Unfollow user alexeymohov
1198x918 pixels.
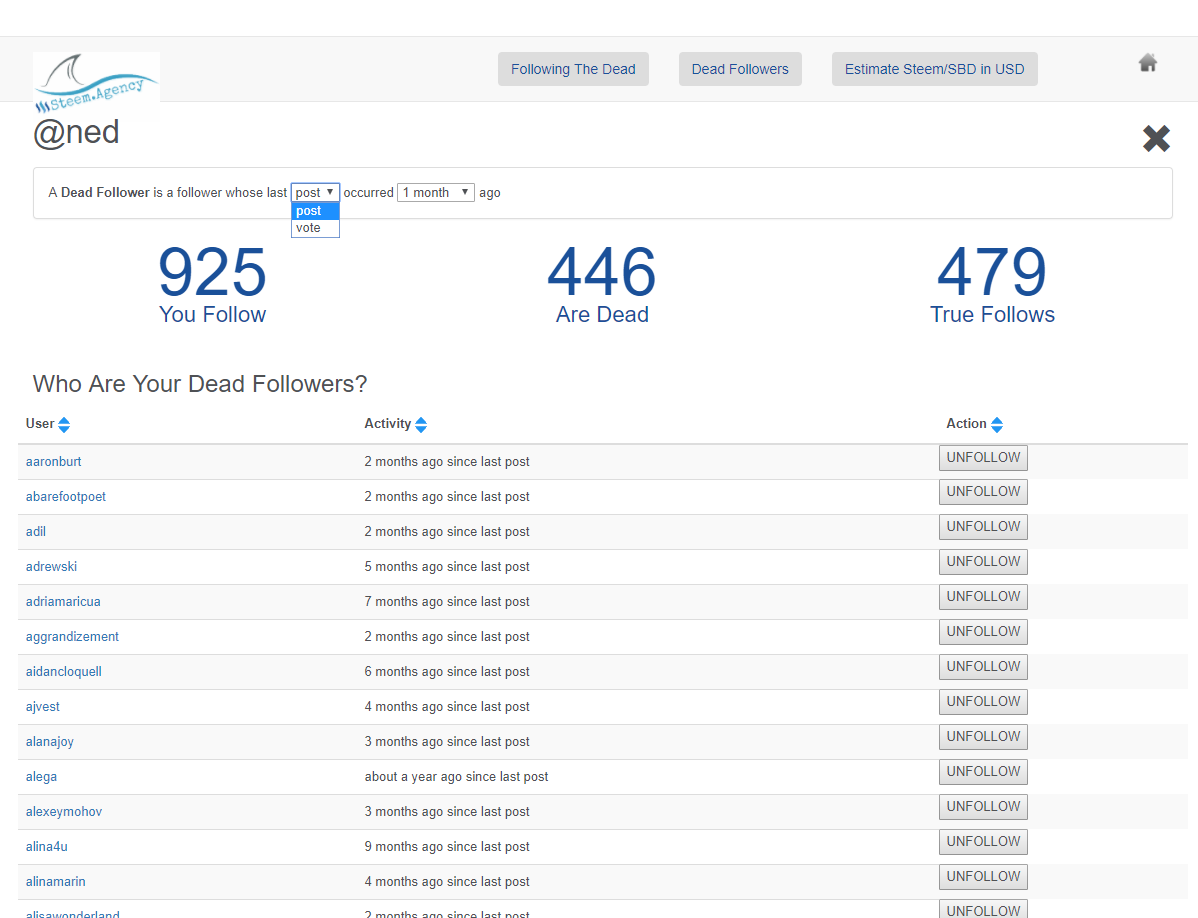coord(983,806)
